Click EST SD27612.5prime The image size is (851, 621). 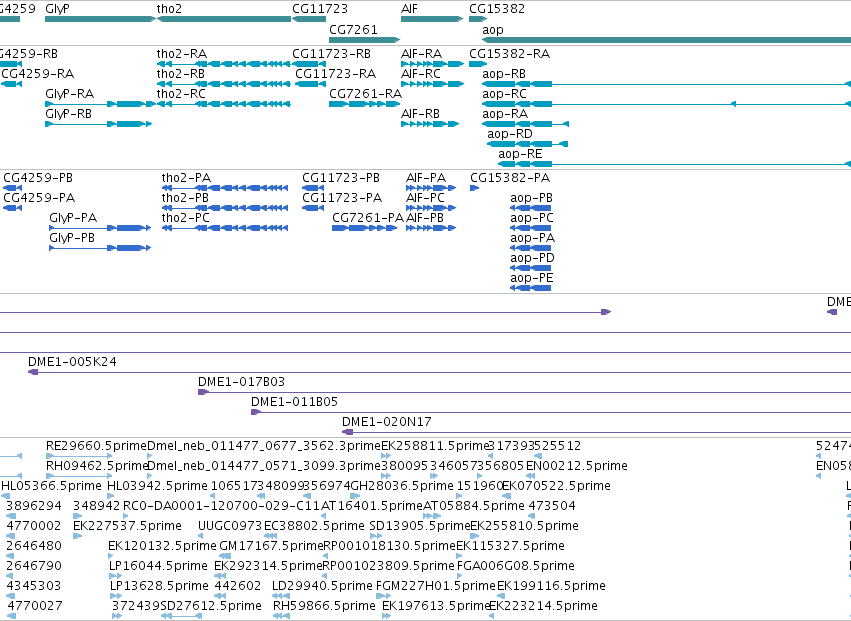coord(181,616)
